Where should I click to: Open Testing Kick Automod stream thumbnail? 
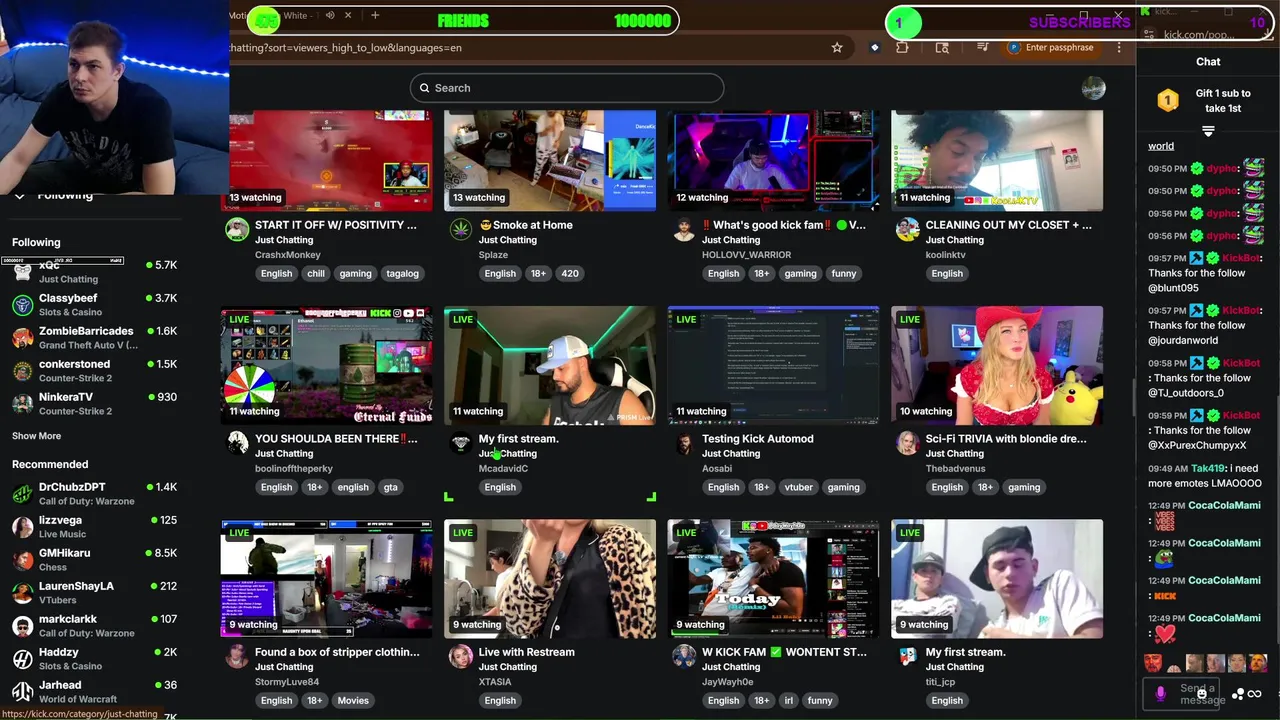coord(773,365)
